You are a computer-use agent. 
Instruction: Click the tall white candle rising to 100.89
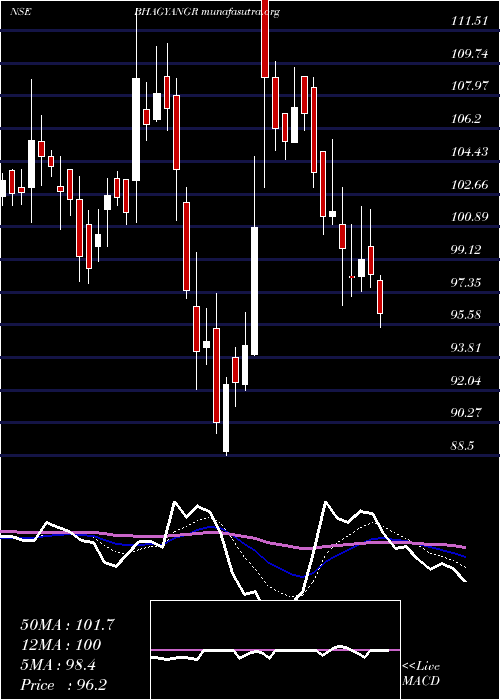click(254, 291)
